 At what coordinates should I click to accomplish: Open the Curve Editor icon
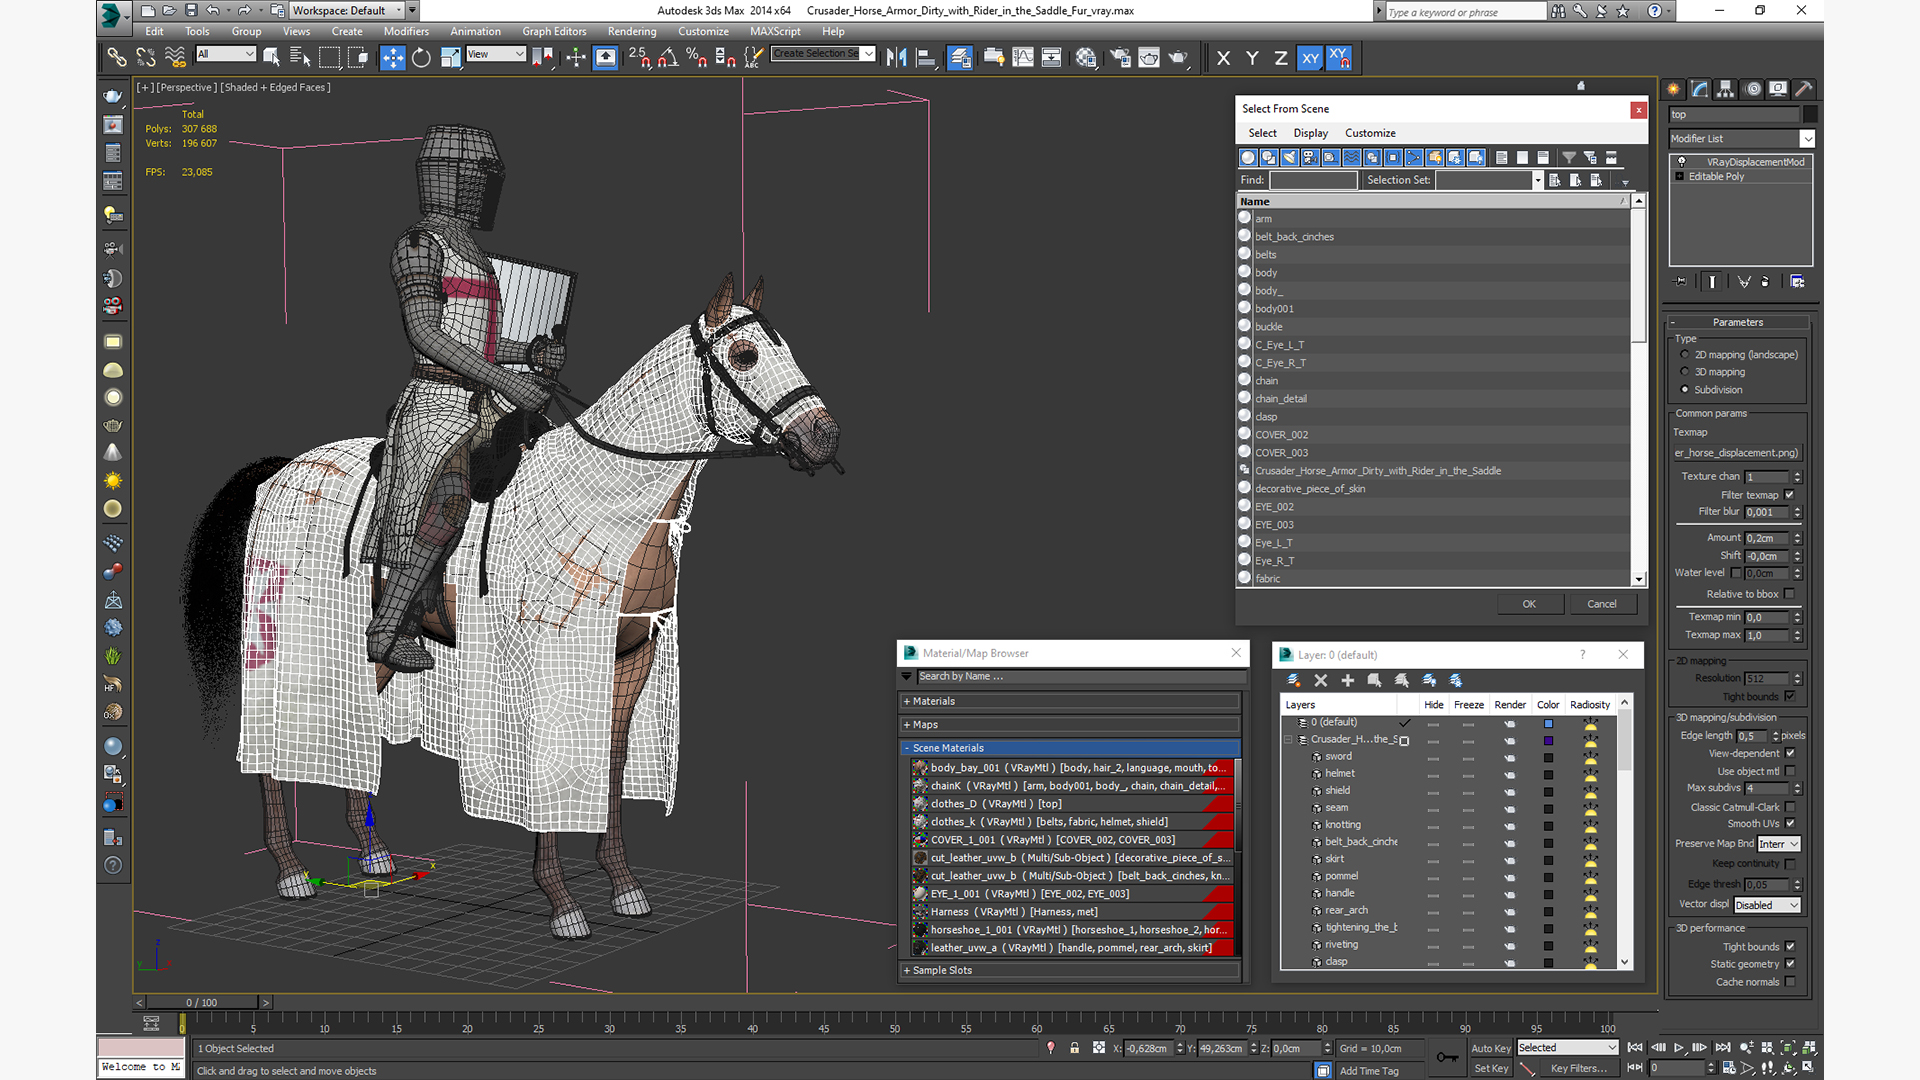(1023, 58)
